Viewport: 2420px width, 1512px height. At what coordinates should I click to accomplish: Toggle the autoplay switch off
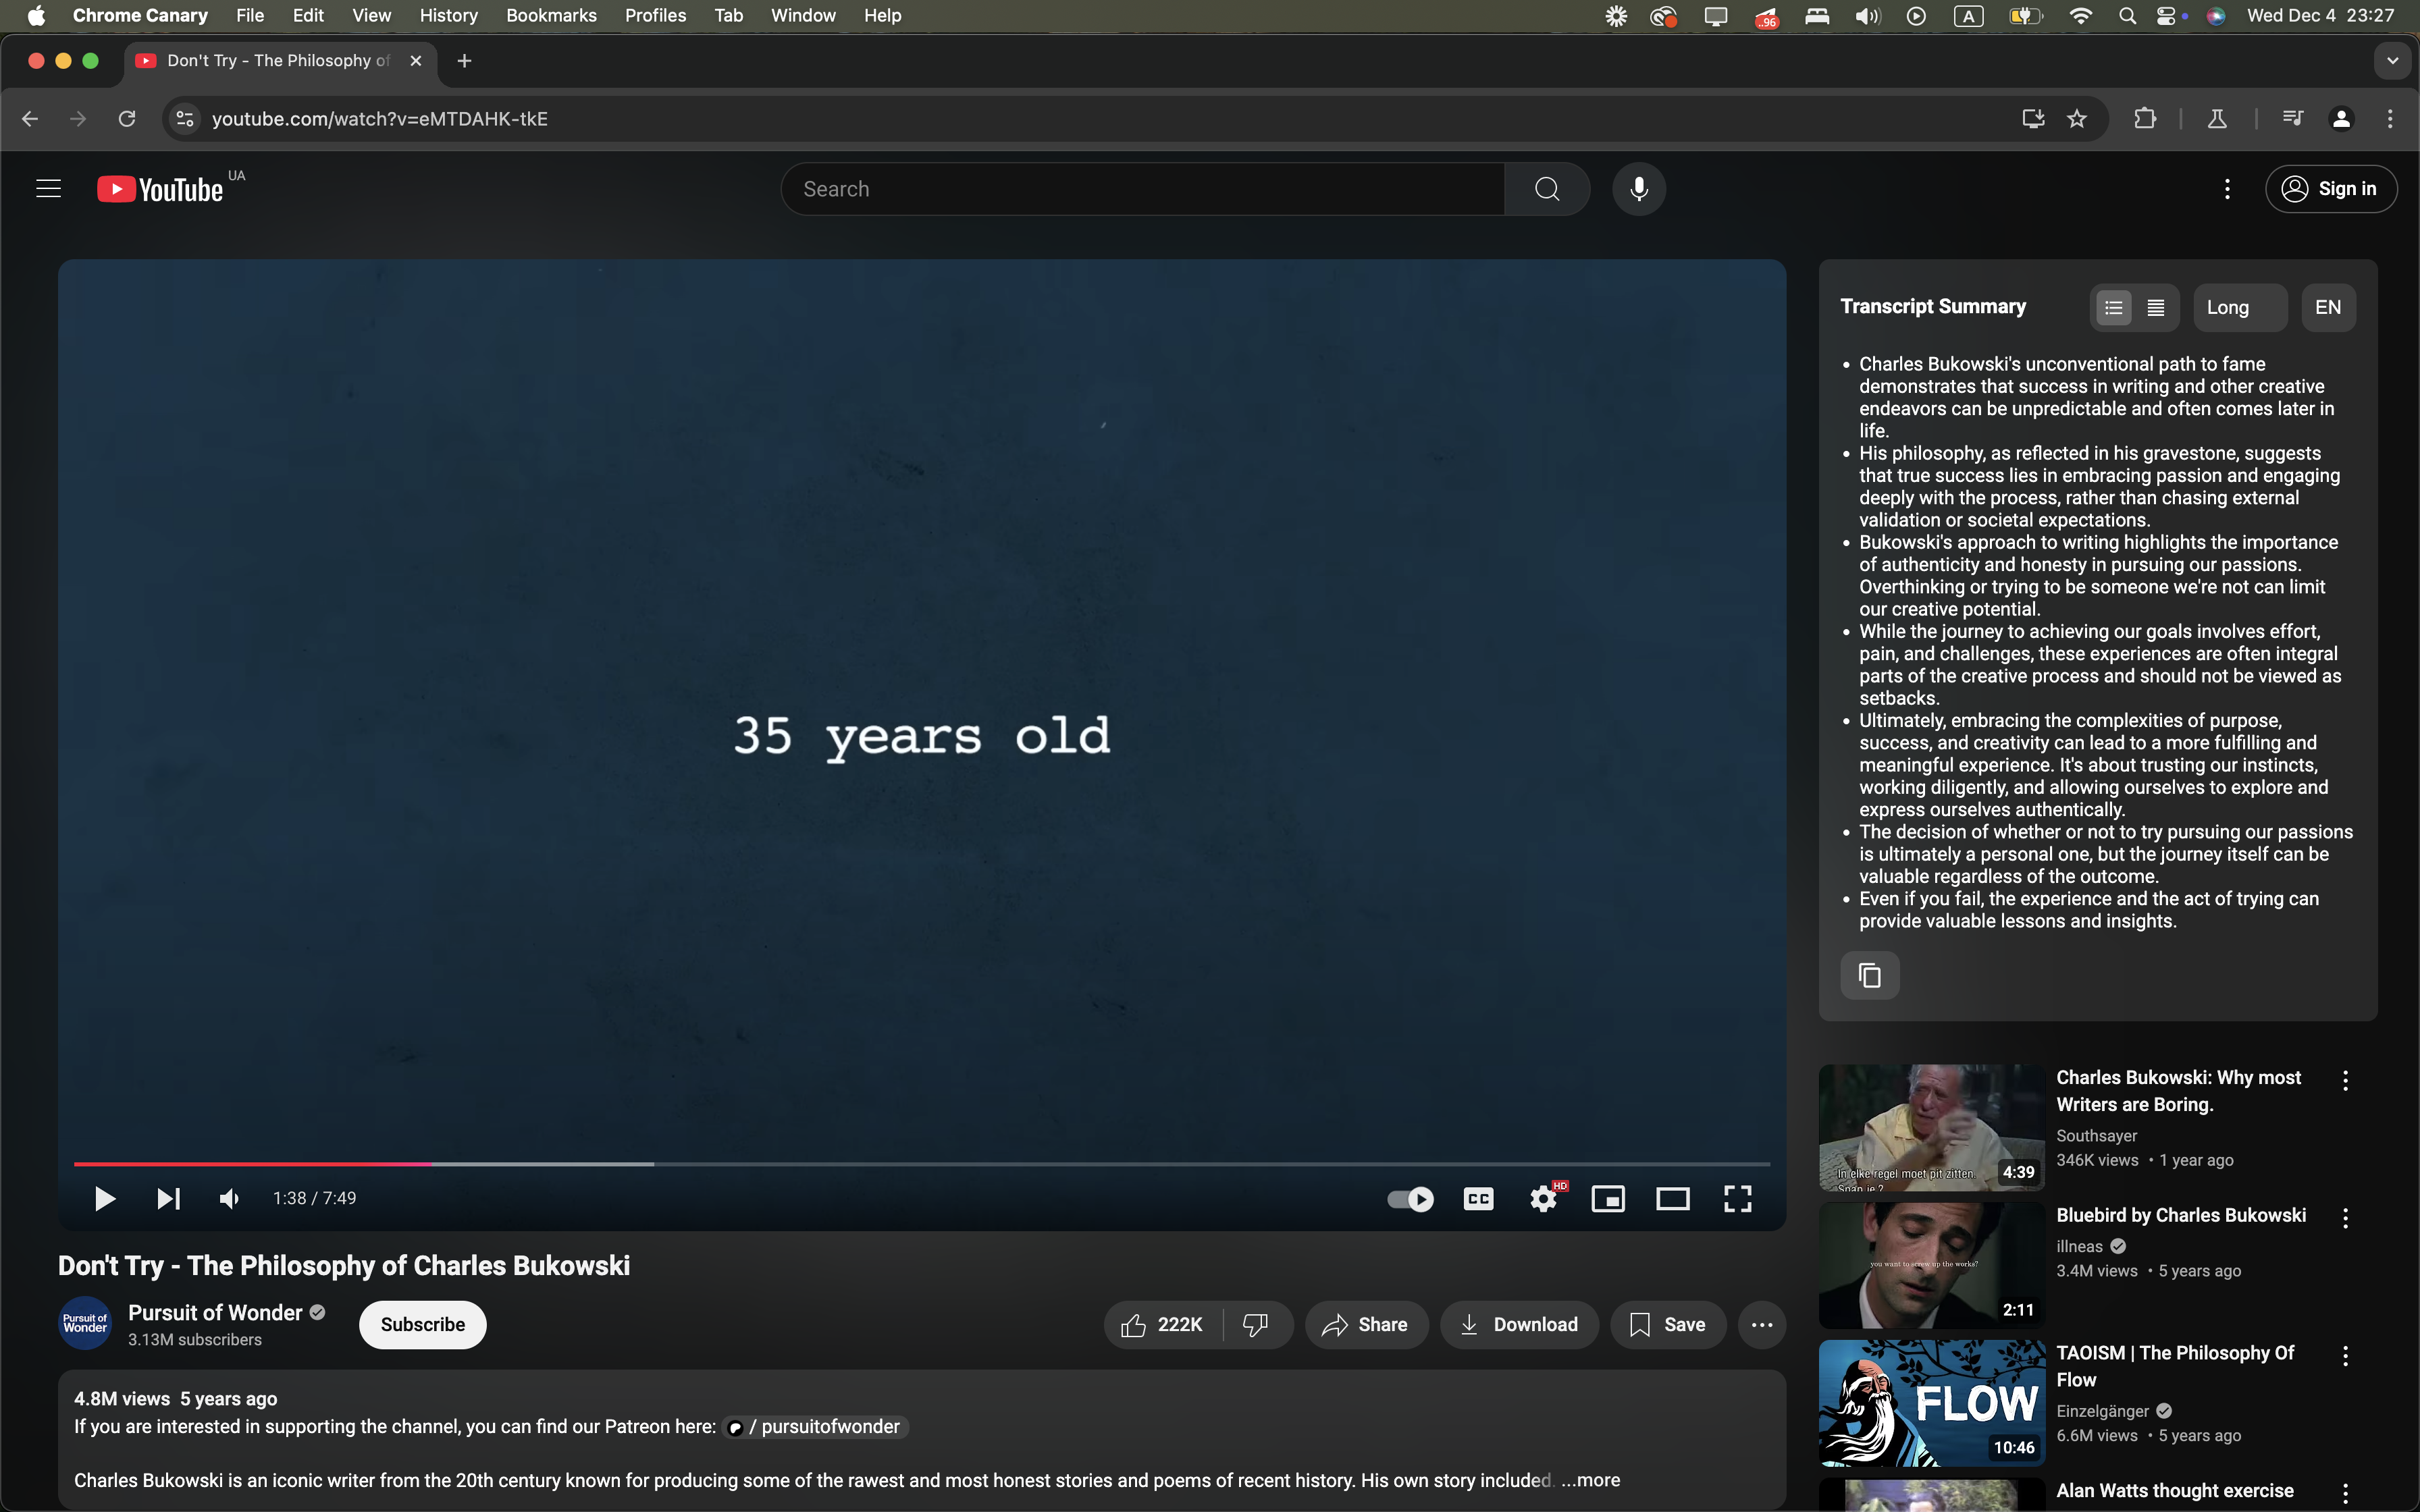pyautogui.click(x=1410, y=1198)
